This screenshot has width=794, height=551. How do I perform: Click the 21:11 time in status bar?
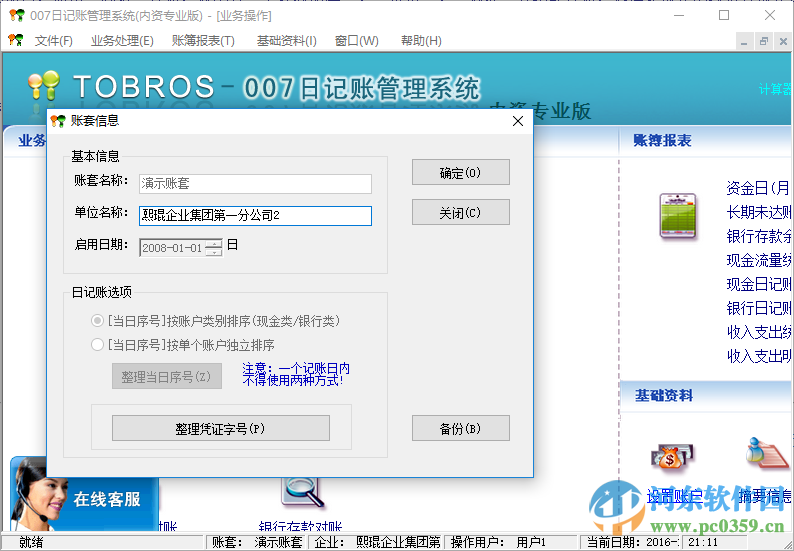click(x=703, y=542)
